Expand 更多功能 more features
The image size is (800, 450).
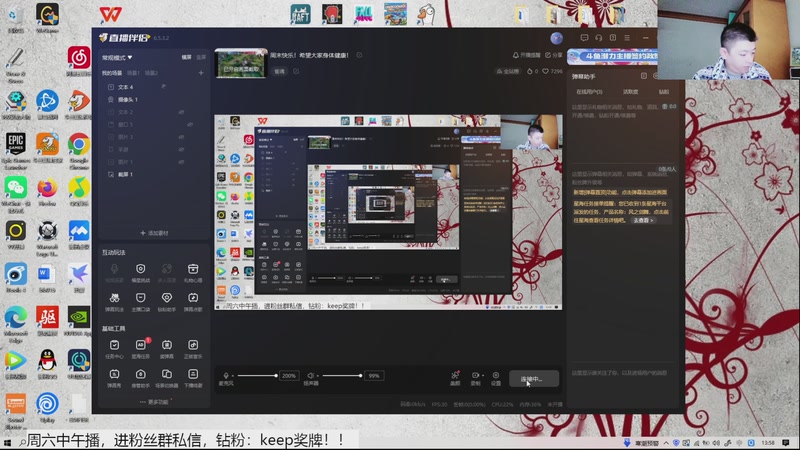pos(154,402)
